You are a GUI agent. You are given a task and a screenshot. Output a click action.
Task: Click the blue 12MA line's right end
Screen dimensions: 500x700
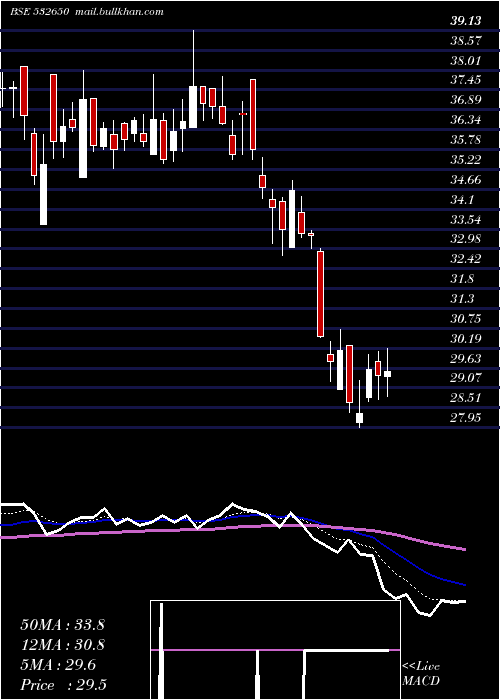pos(463,584)
